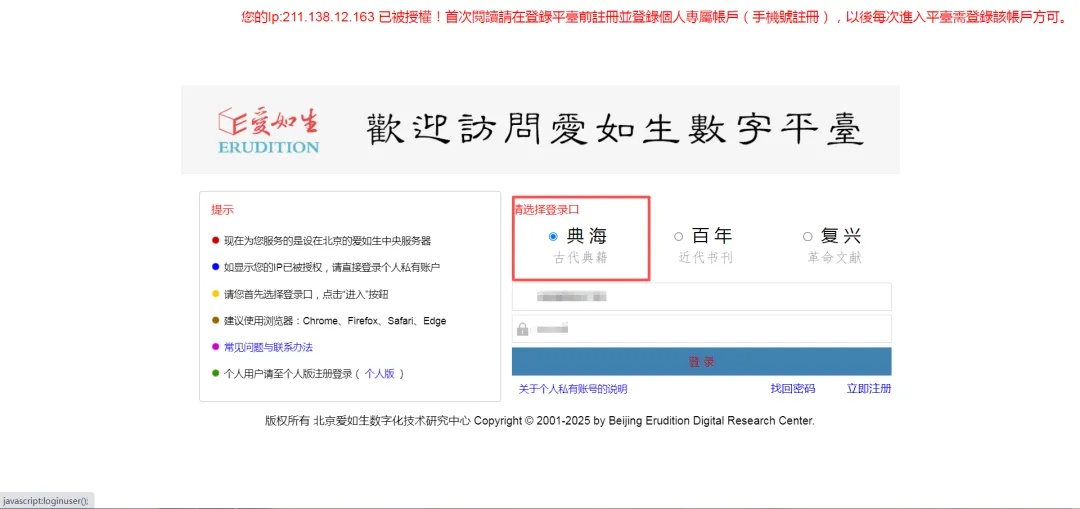The image size is (1080, 509).
Task: Click the 古代典籍 subtitle under 典海
Action: click(581, 258)
